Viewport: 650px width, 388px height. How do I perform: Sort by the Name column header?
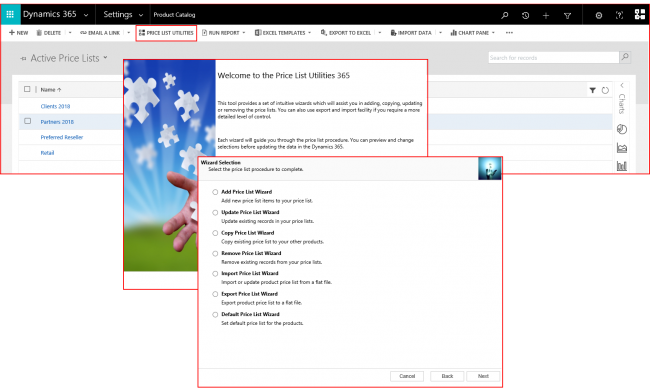(51, 90)
